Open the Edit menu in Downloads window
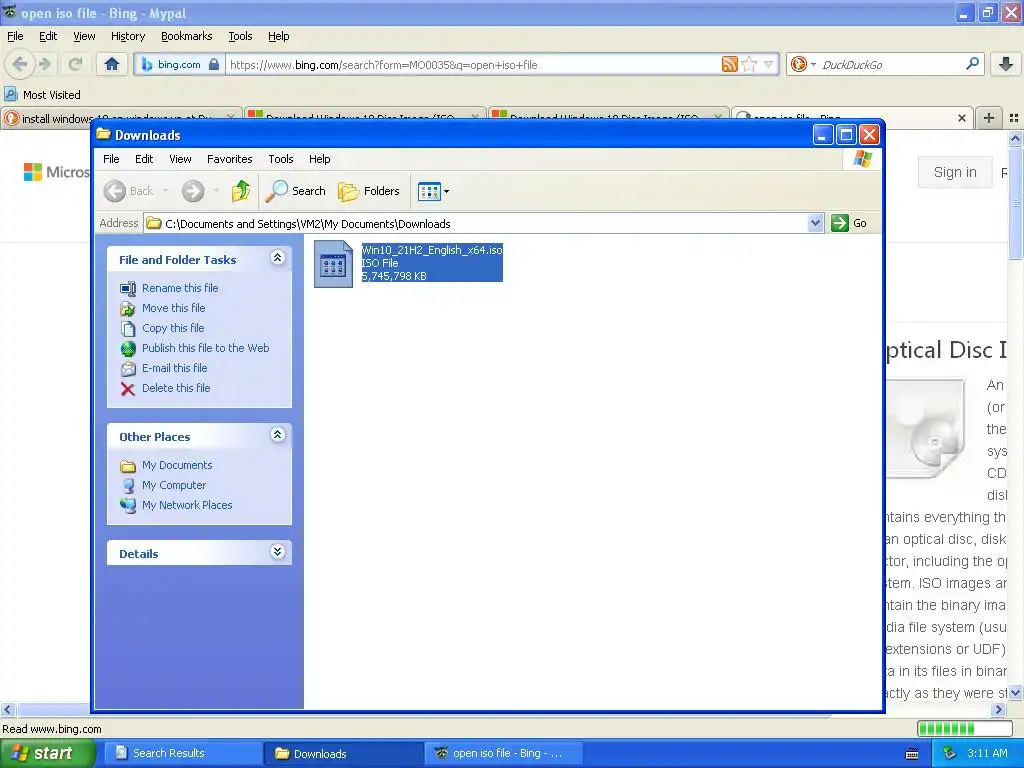This screenshot has height=768, width=1024. pyautogui.click(x=144, y=159)
